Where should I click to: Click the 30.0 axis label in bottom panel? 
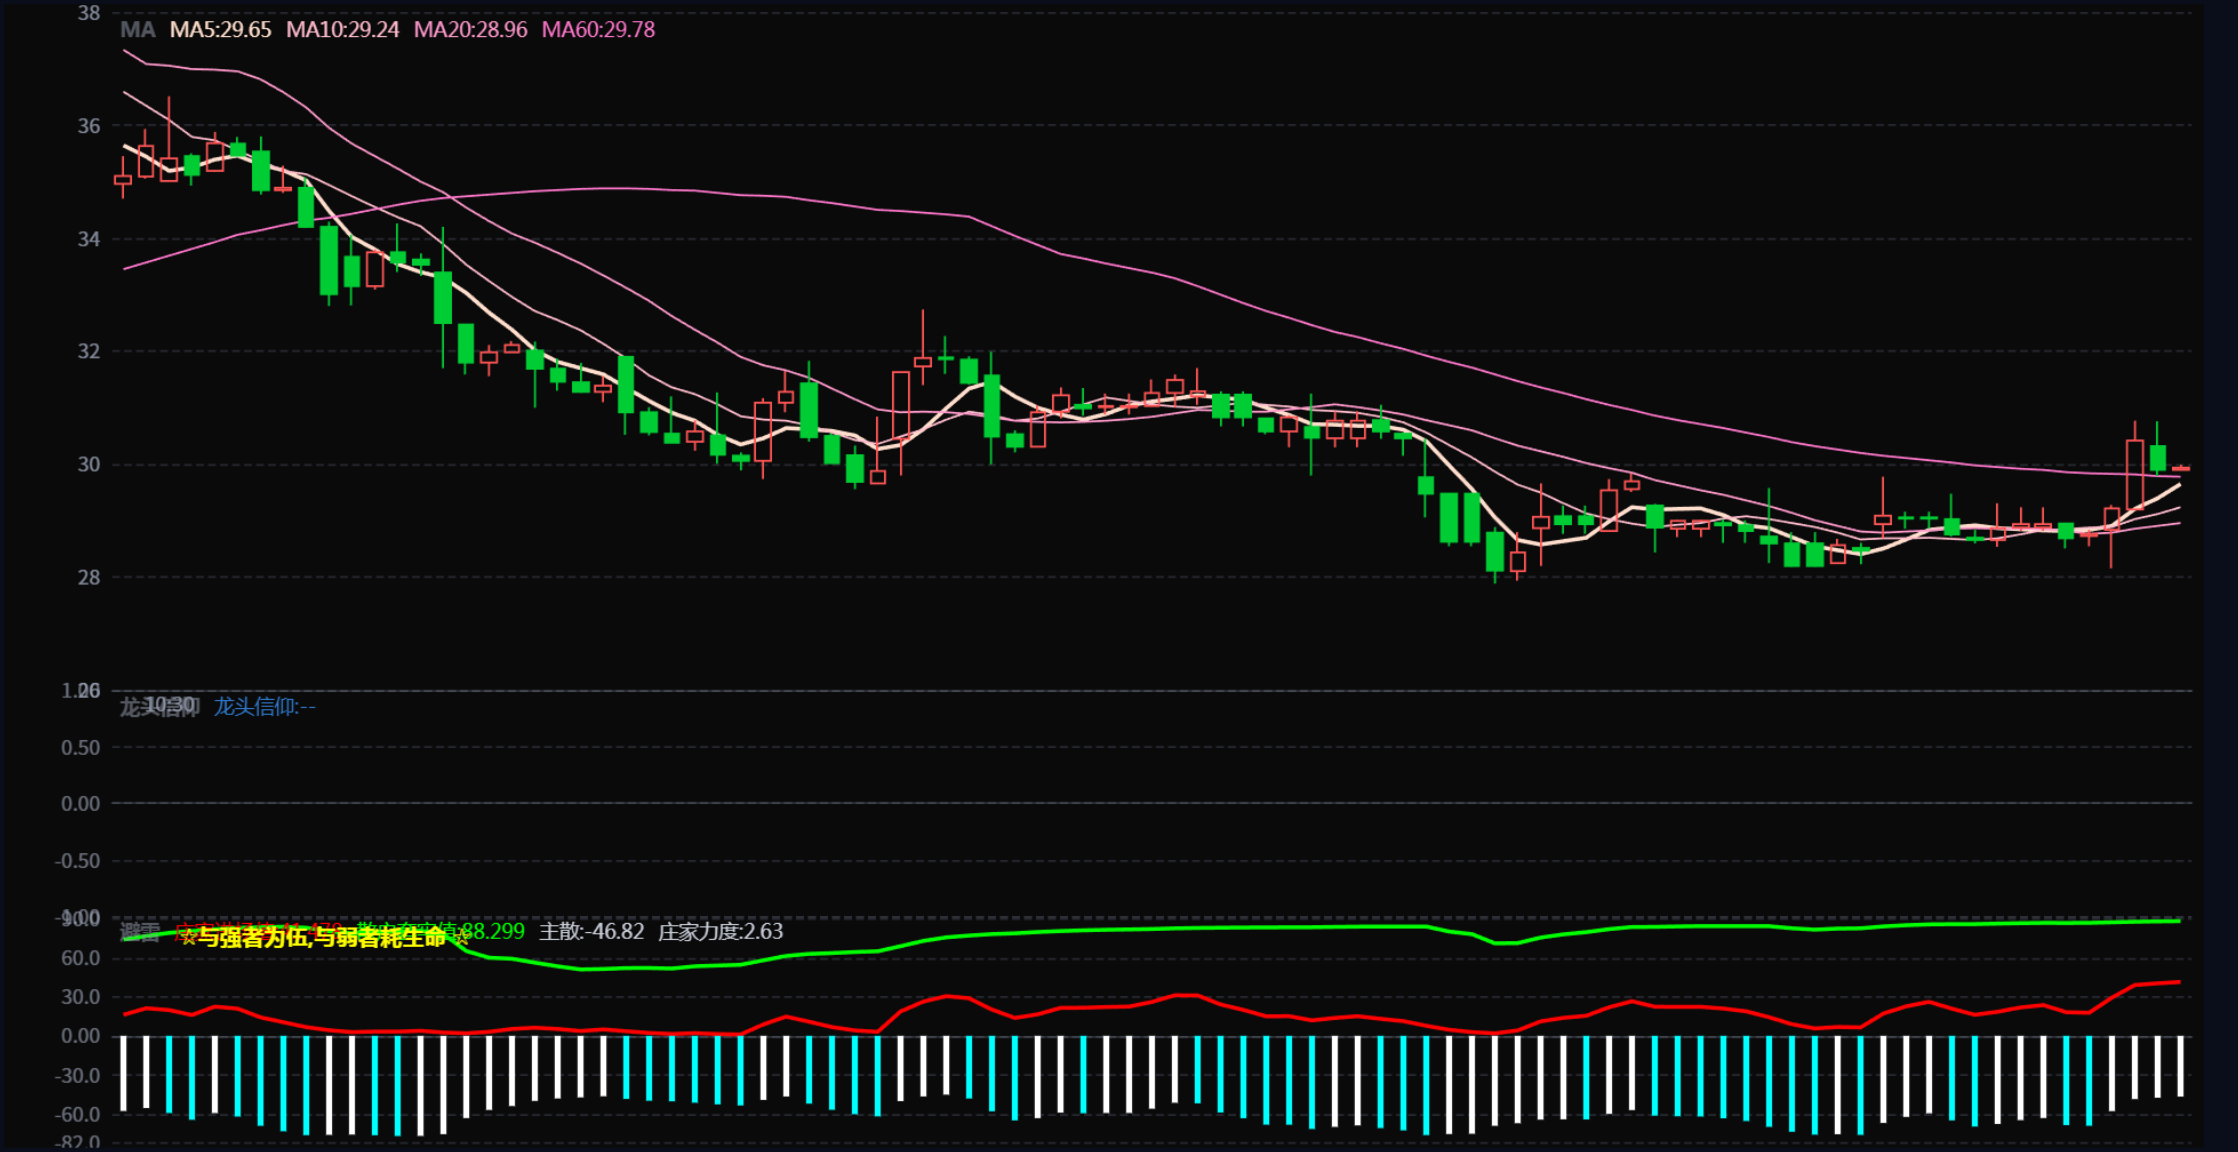[x=80, y=997]
